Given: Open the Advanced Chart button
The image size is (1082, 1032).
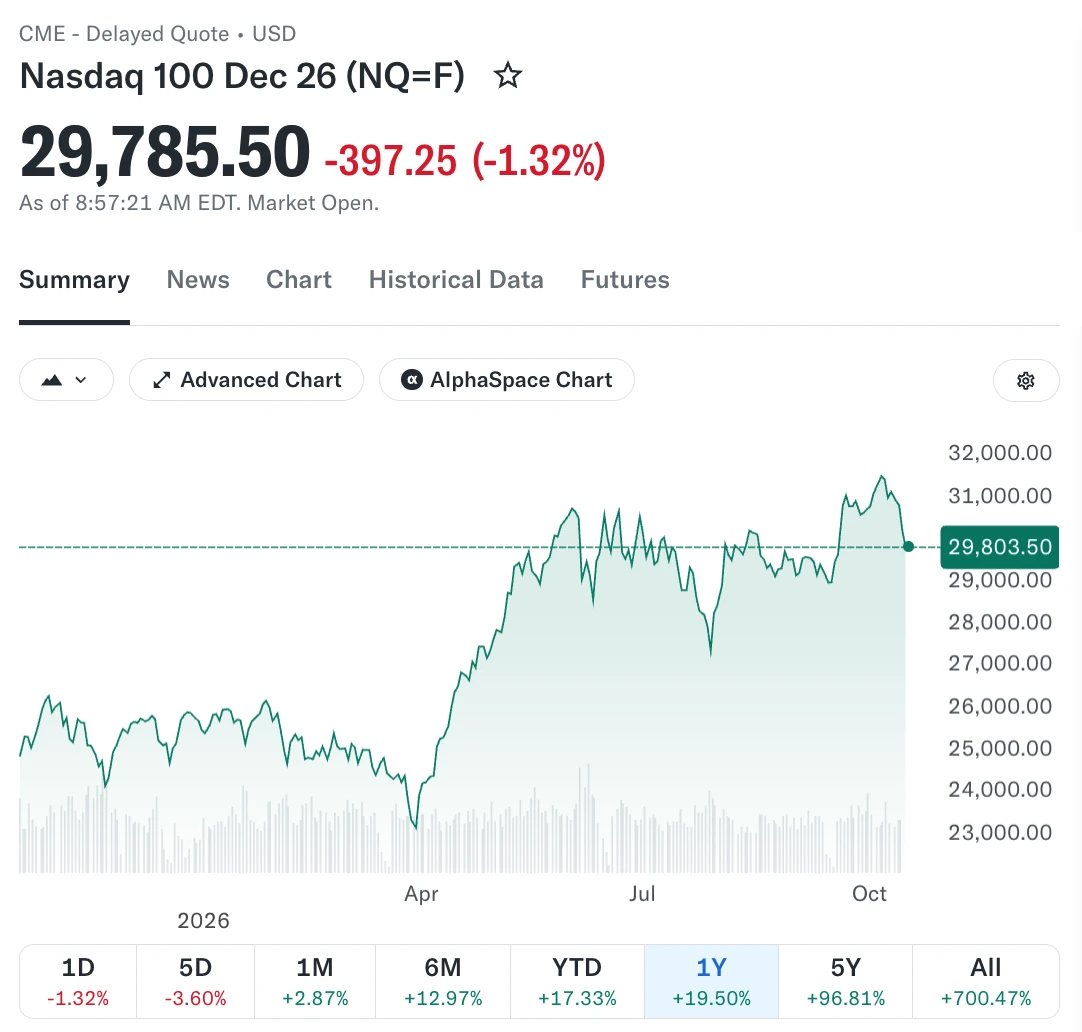Looking at the screenshot, I should [246, 379].
